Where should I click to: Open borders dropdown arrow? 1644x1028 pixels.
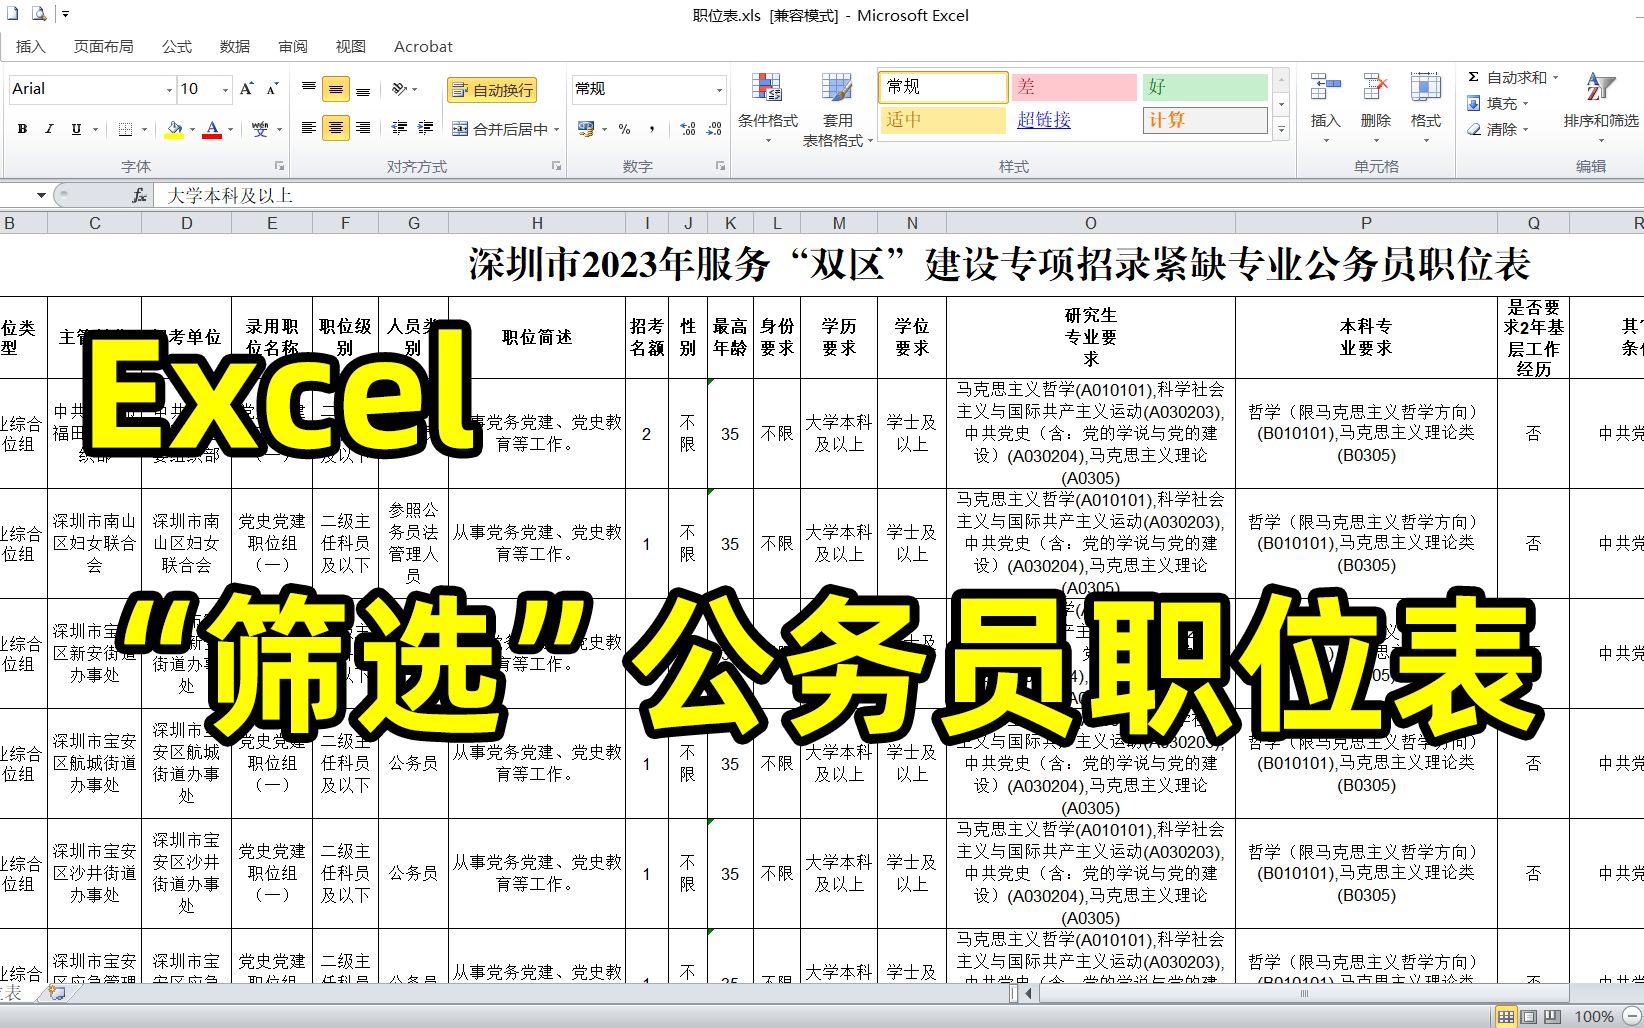[144, 129]
